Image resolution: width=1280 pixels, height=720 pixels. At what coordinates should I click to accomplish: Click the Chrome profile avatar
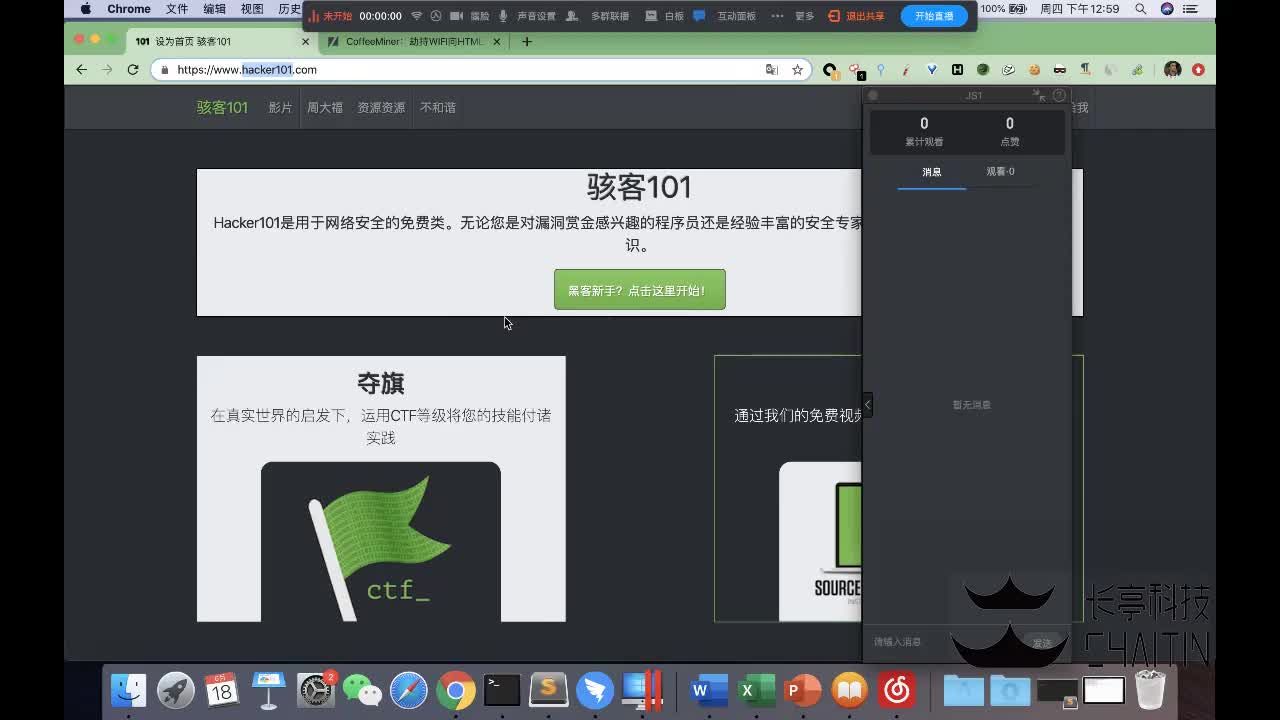[x=1173, y=70]
